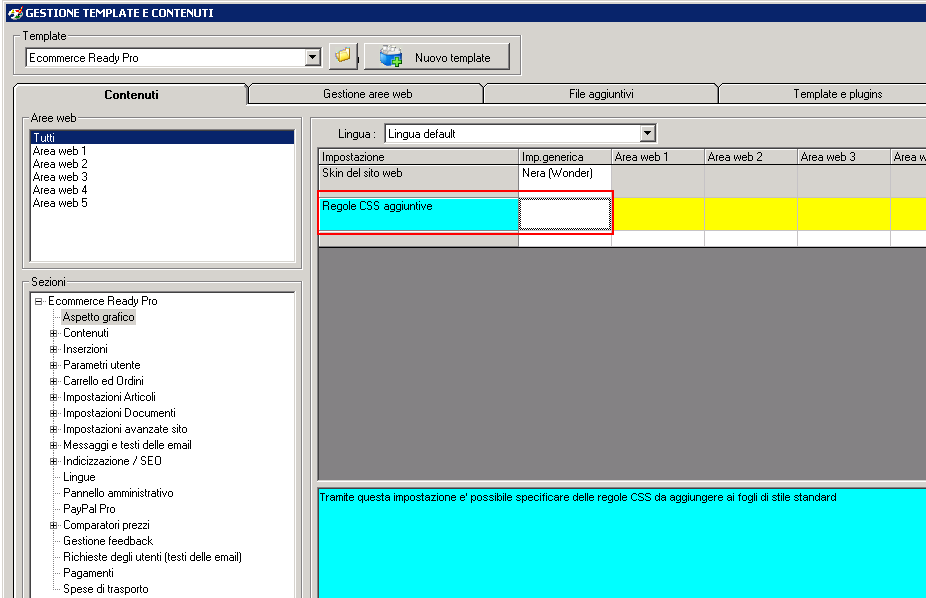Click the Area web 1 column header
Screen dimensions: 926x598
[x=658, y=156]
